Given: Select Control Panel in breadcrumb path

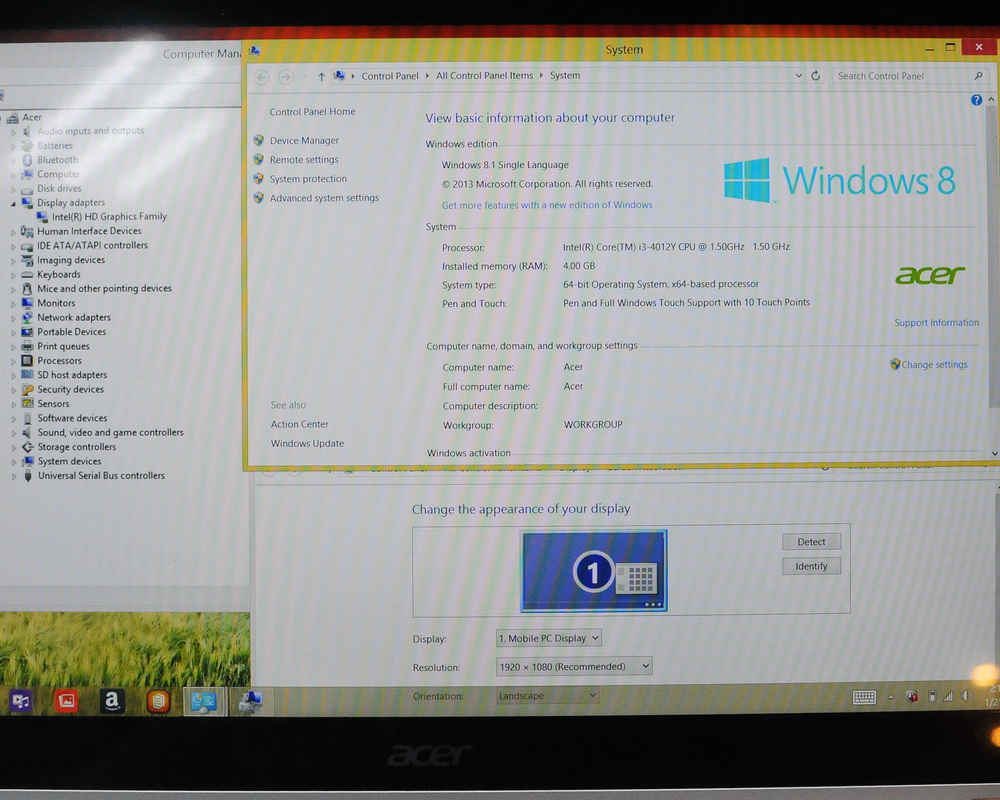Looking at the screenshot, I should 390,76.
